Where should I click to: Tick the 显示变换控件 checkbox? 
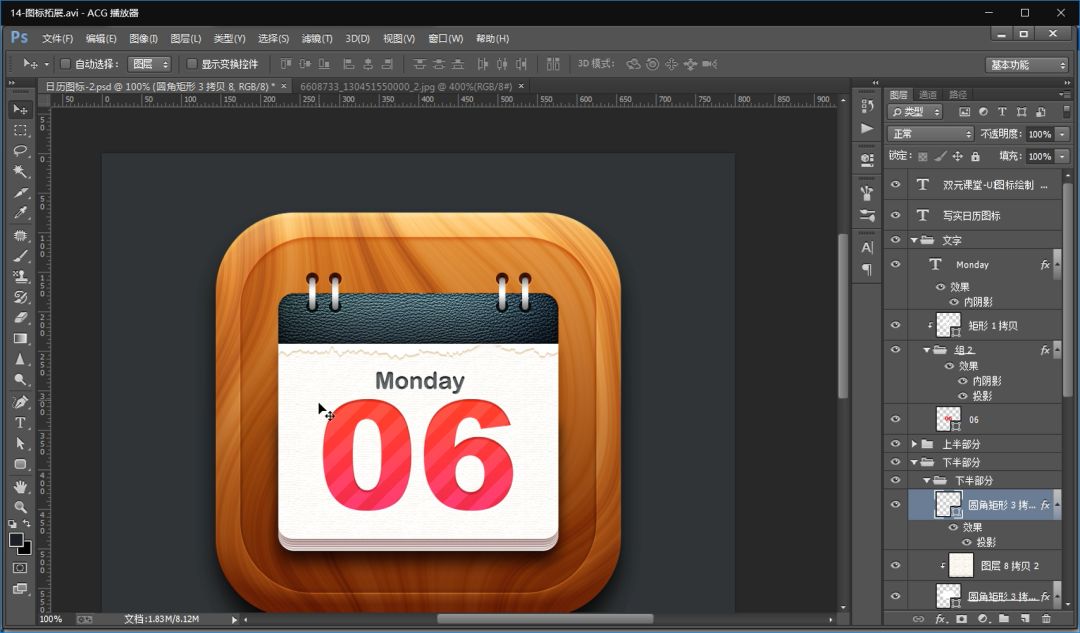[x=192, y=64]
